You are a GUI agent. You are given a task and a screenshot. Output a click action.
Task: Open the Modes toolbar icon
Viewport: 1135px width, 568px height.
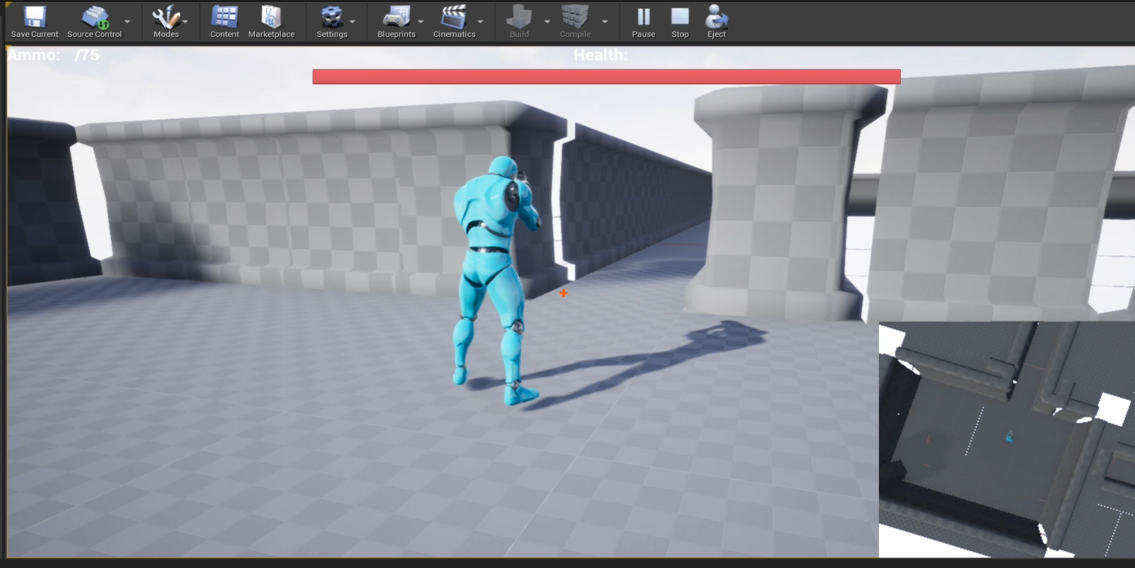coord(166,22)
